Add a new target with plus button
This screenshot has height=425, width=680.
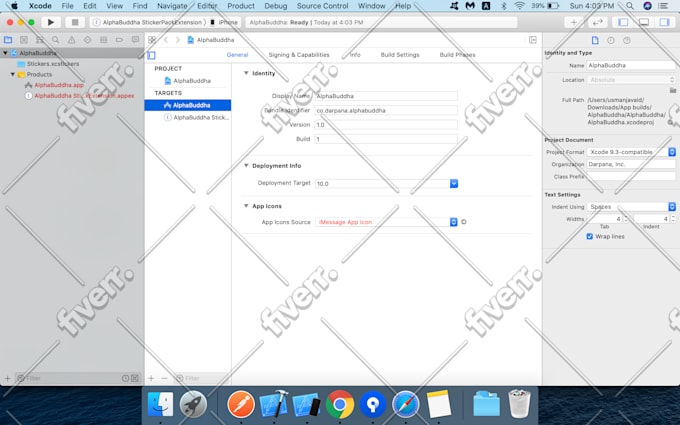pyautogui.click(x=151, y=378)
